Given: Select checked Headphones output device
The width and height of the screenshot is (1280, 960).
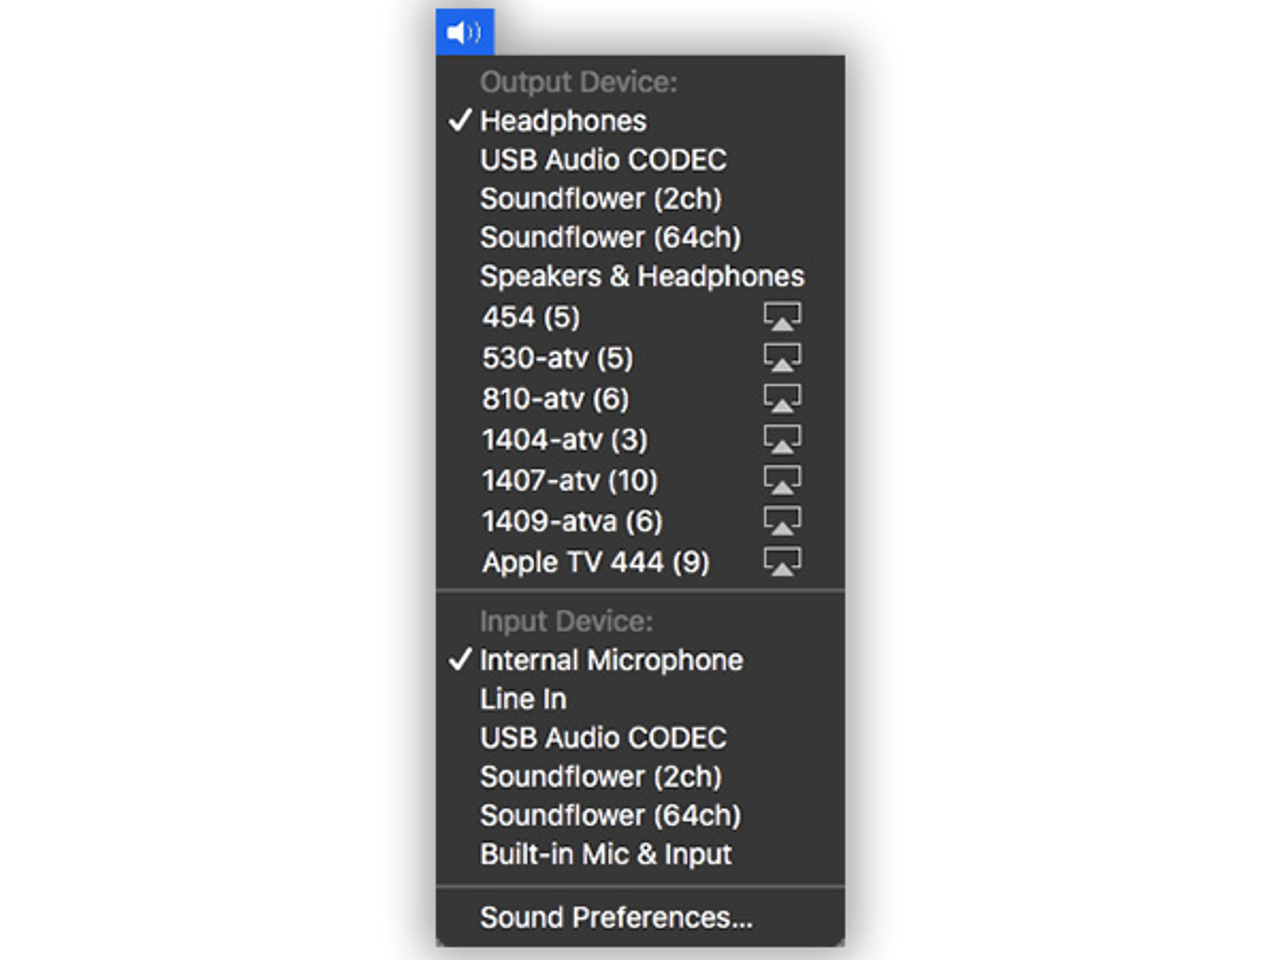Looking at the screenshot, I should (x=563, y=121).
